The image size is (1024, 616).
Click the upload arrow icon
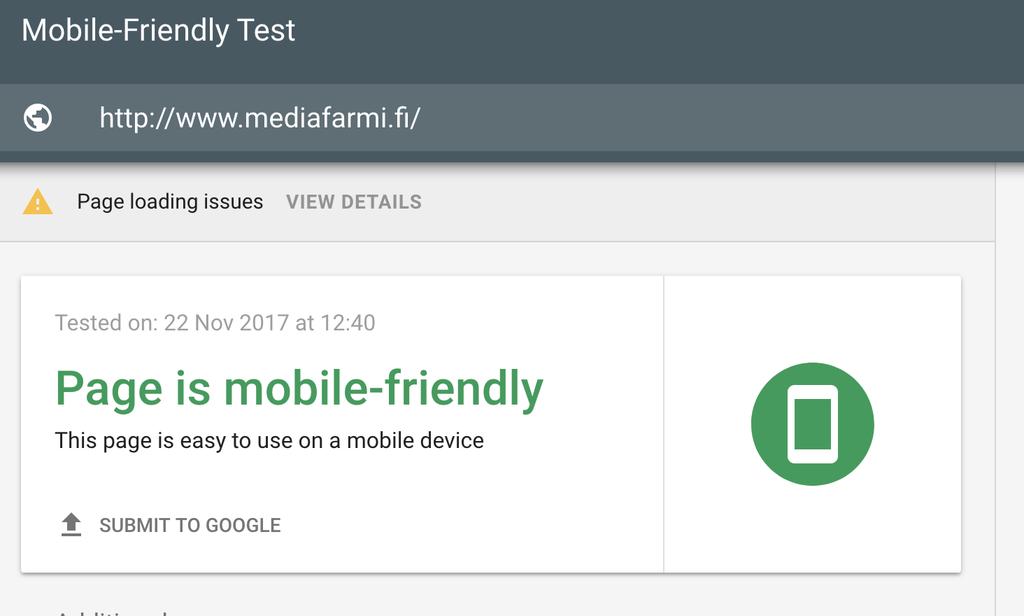click(71, 525)
